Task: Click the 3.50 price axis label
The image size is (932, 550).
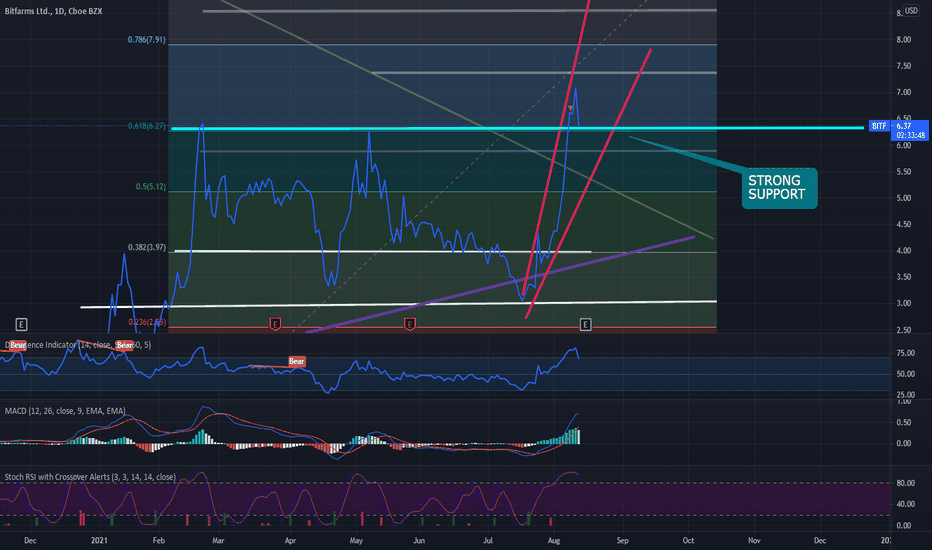Action: 903,277
